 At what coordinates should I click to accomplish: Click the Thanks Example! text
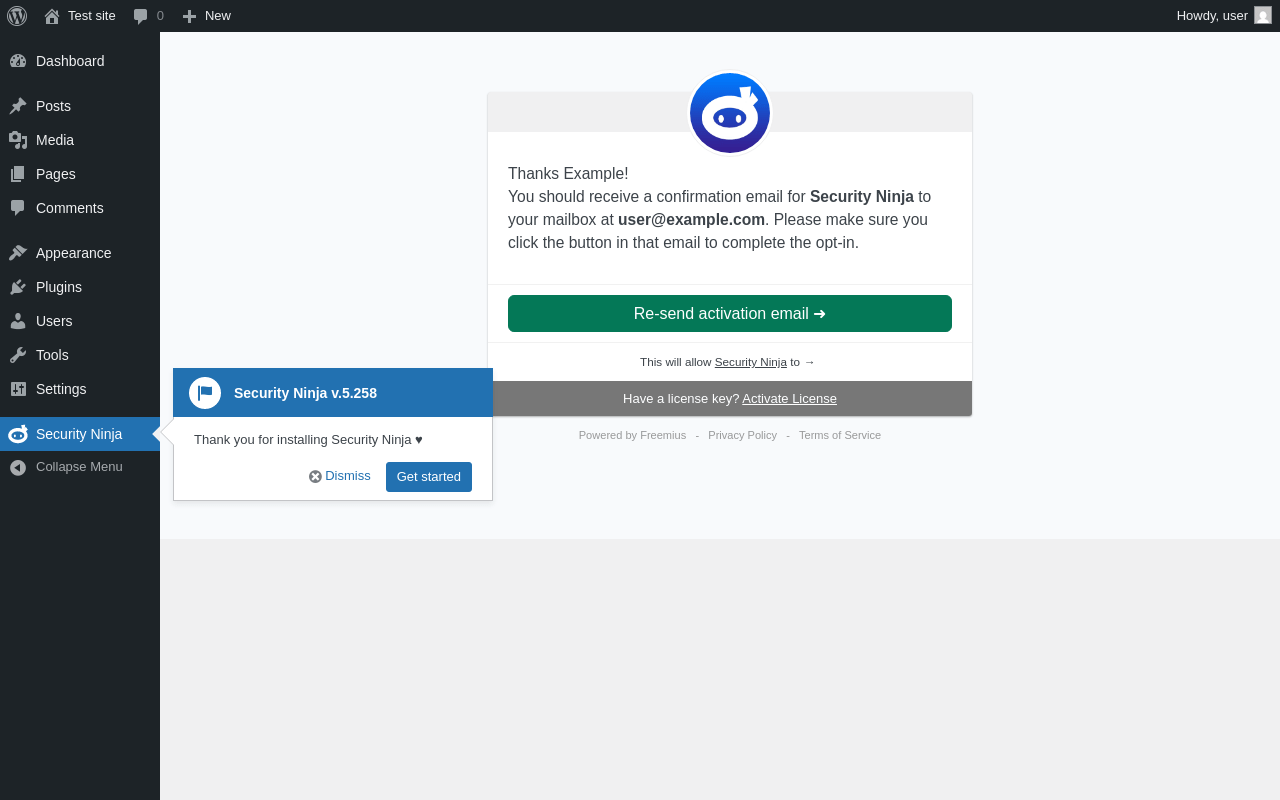pos(568,174)
